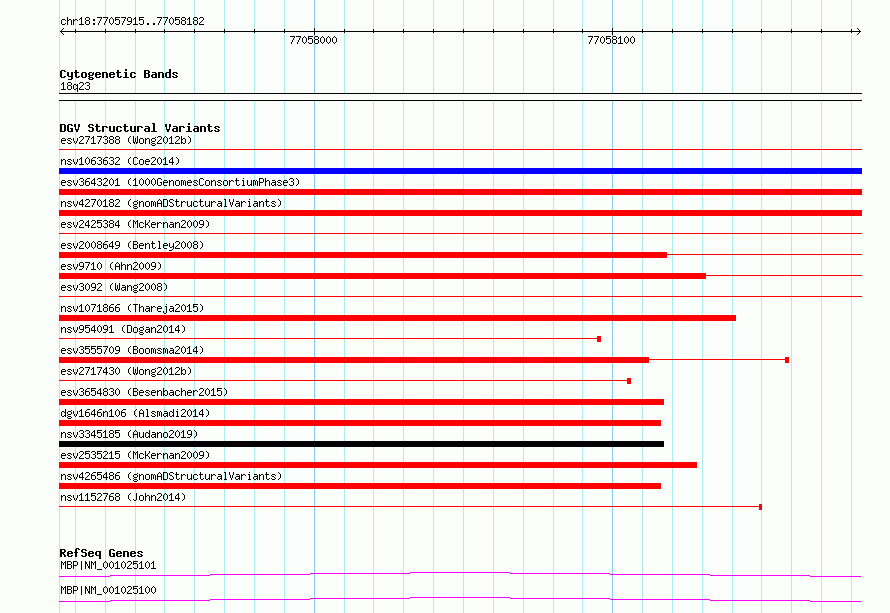Image resolution: width=890 pixels, height=613 pixels.
Task: Click the left arrow of the ruler
Action: 62,31
